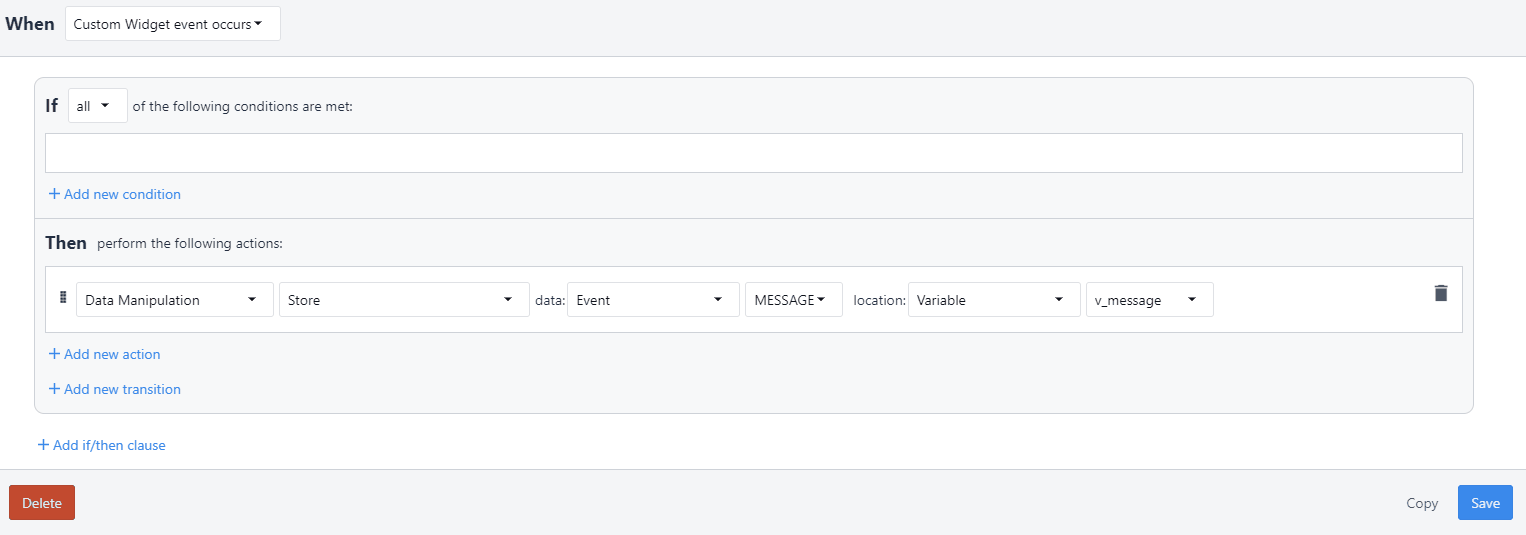Screen dimensions: 1526x535
Task: Open the Variable location dropdown
Action: click(x=993, y=300)
